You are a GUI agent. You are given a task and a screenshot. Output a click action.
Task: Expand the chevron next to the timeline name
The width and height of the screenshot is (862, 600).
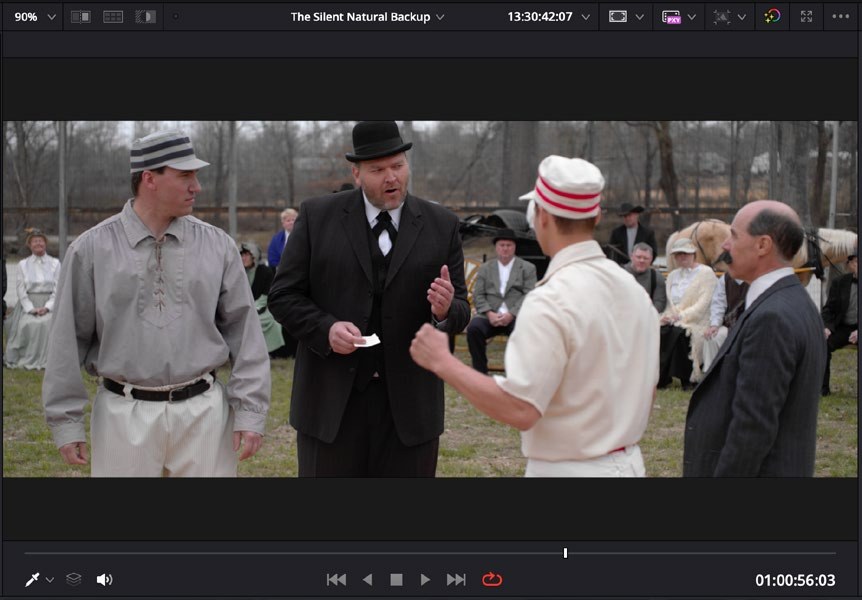click(x=440, y=17)
